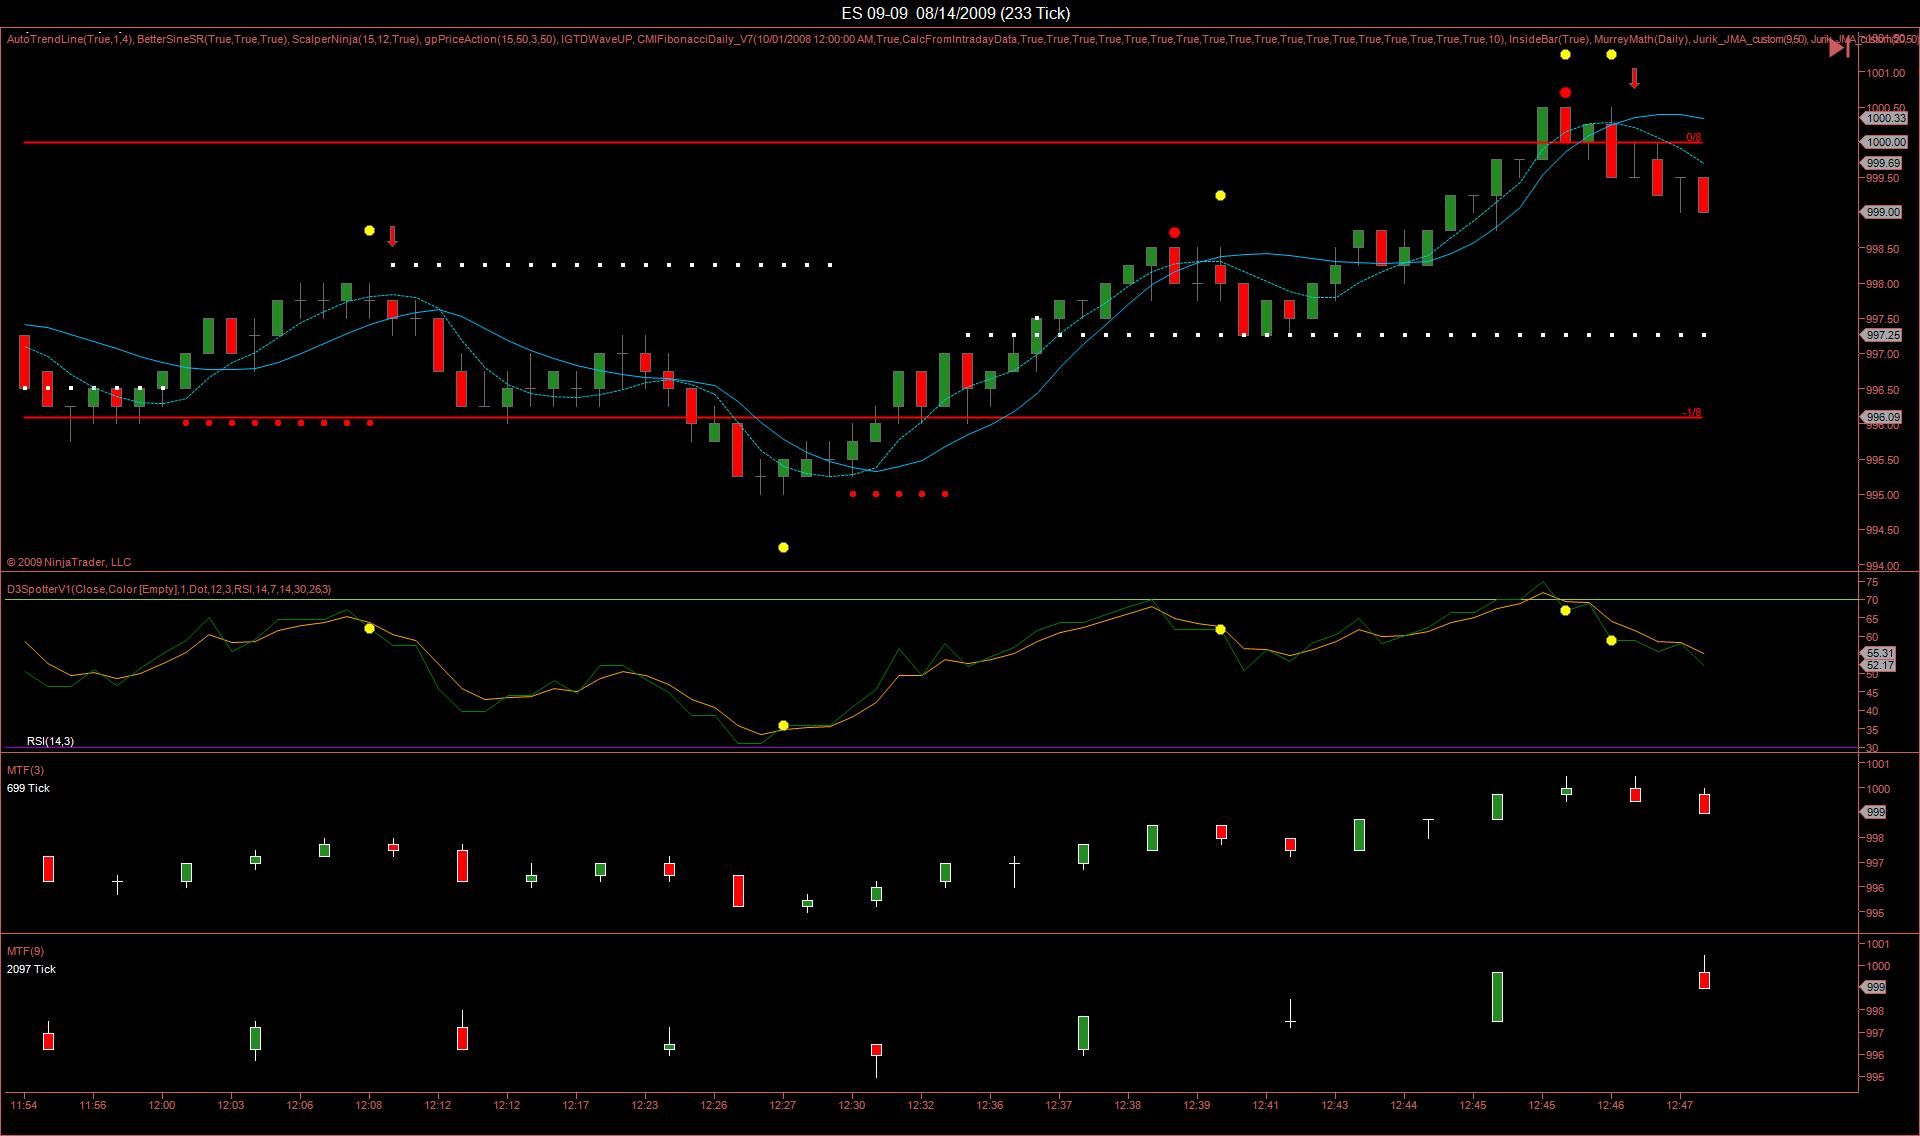Select the RSI yellow dot just below the 70 line
Screen dimensions: 1920x1136
1565,610
